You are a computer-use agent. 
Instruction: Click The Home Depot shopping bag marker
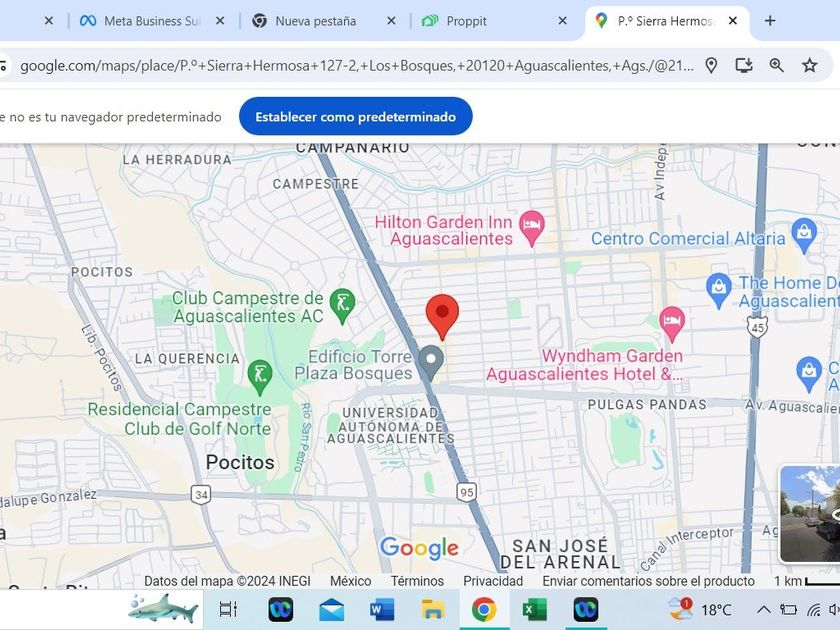(x=719, y=290)
